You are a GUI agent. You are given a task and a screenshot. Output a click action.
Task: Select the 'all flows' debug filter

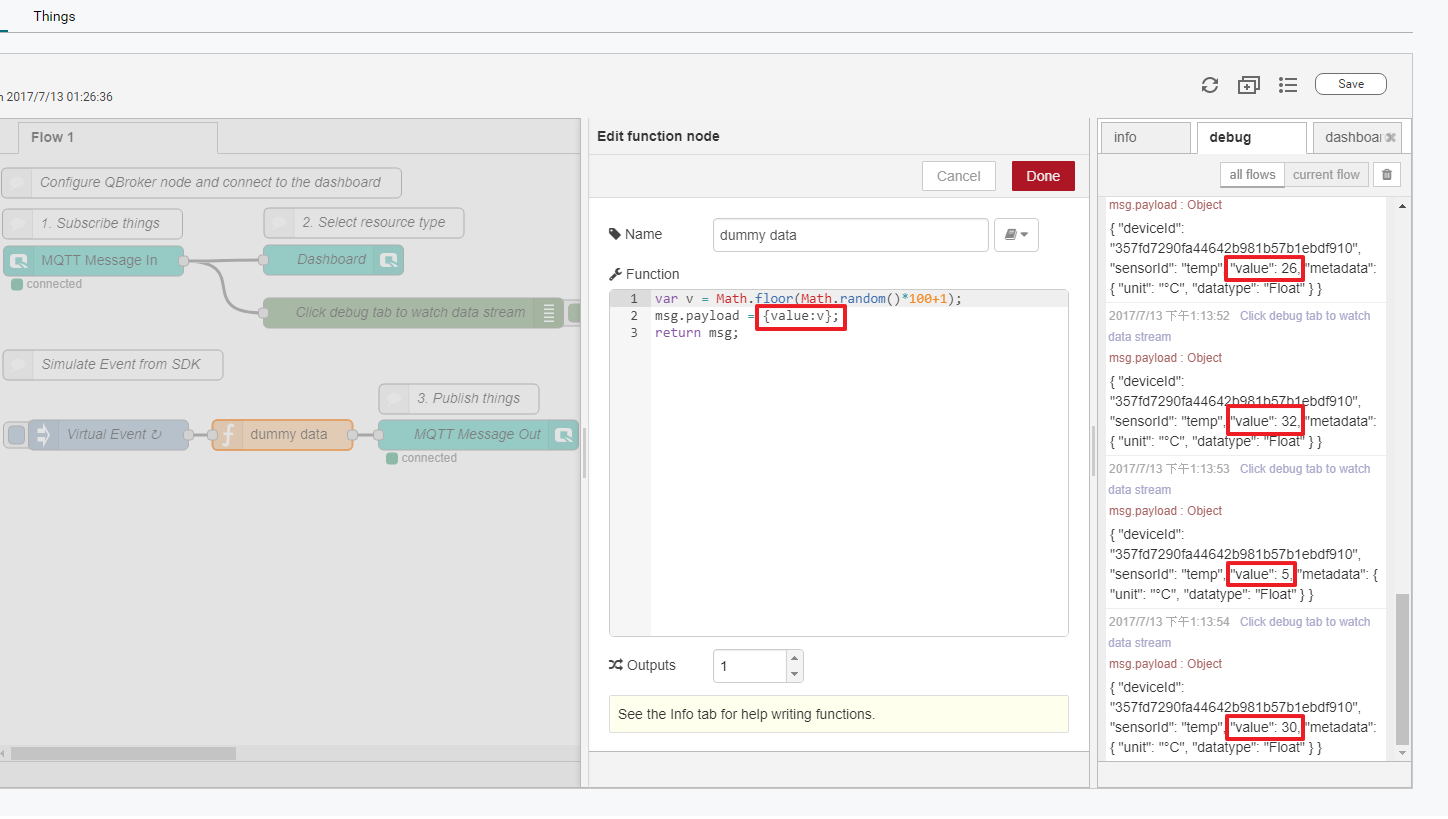(x=1252, y=175)
